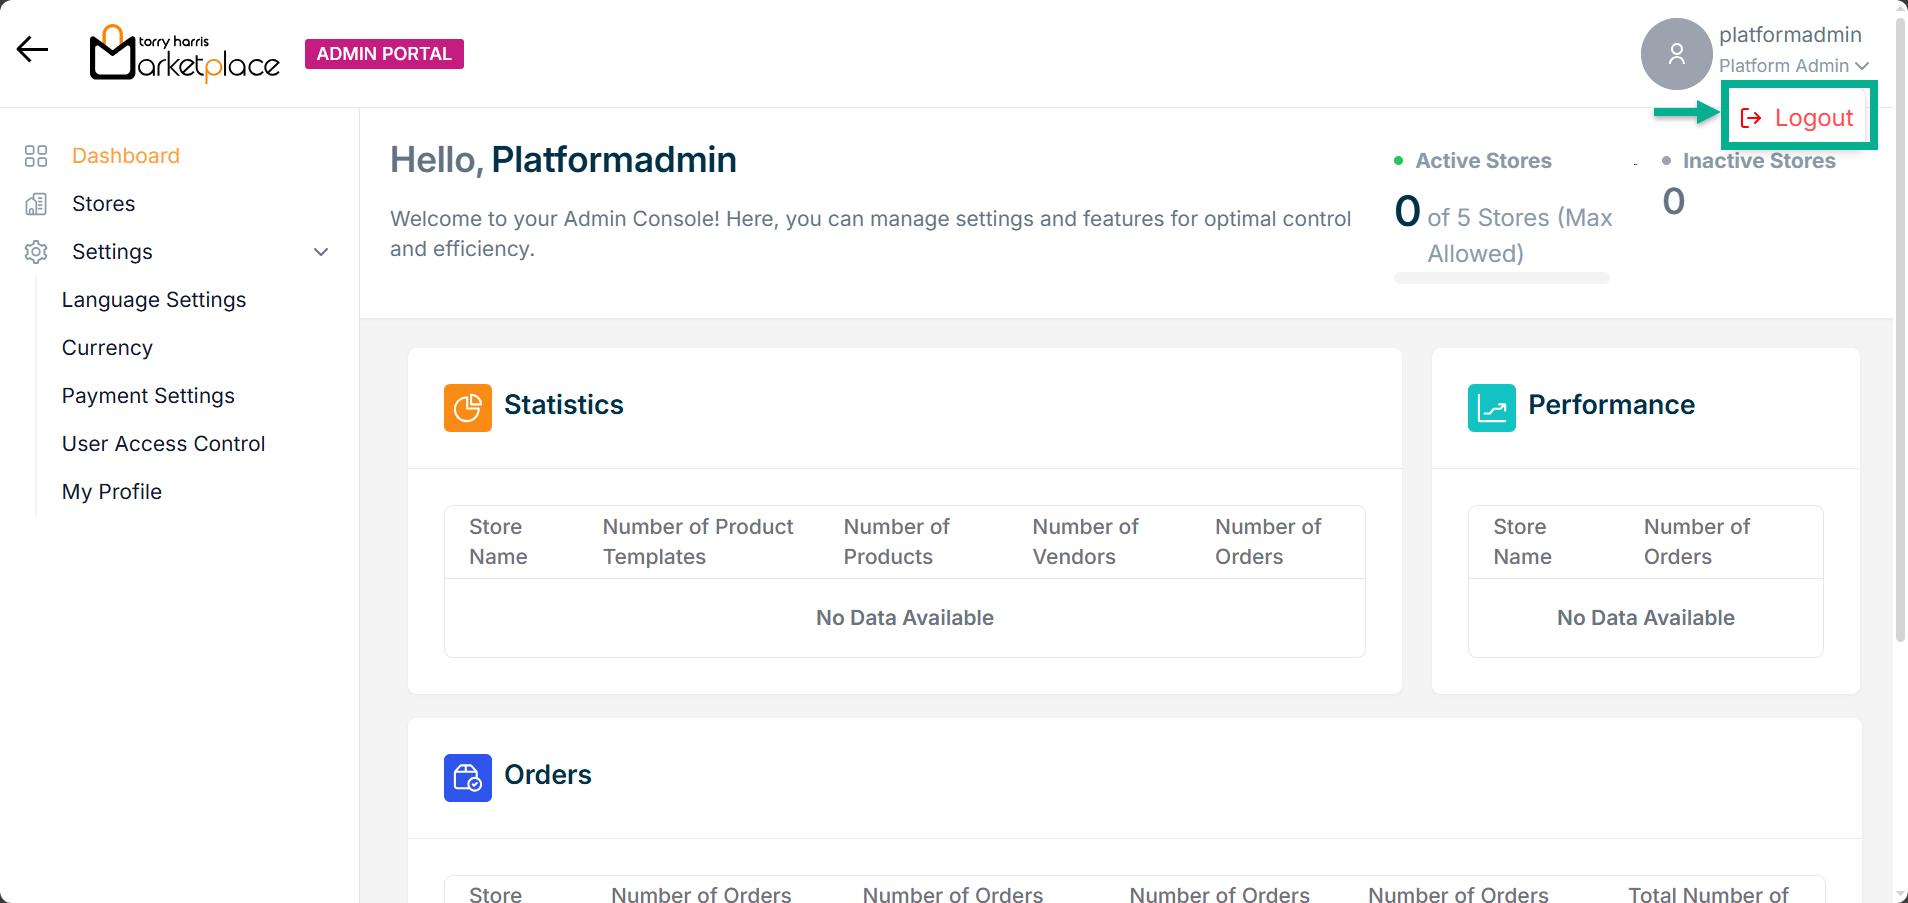
Task: Click the user avatar icon
Action: [1676, 54]
